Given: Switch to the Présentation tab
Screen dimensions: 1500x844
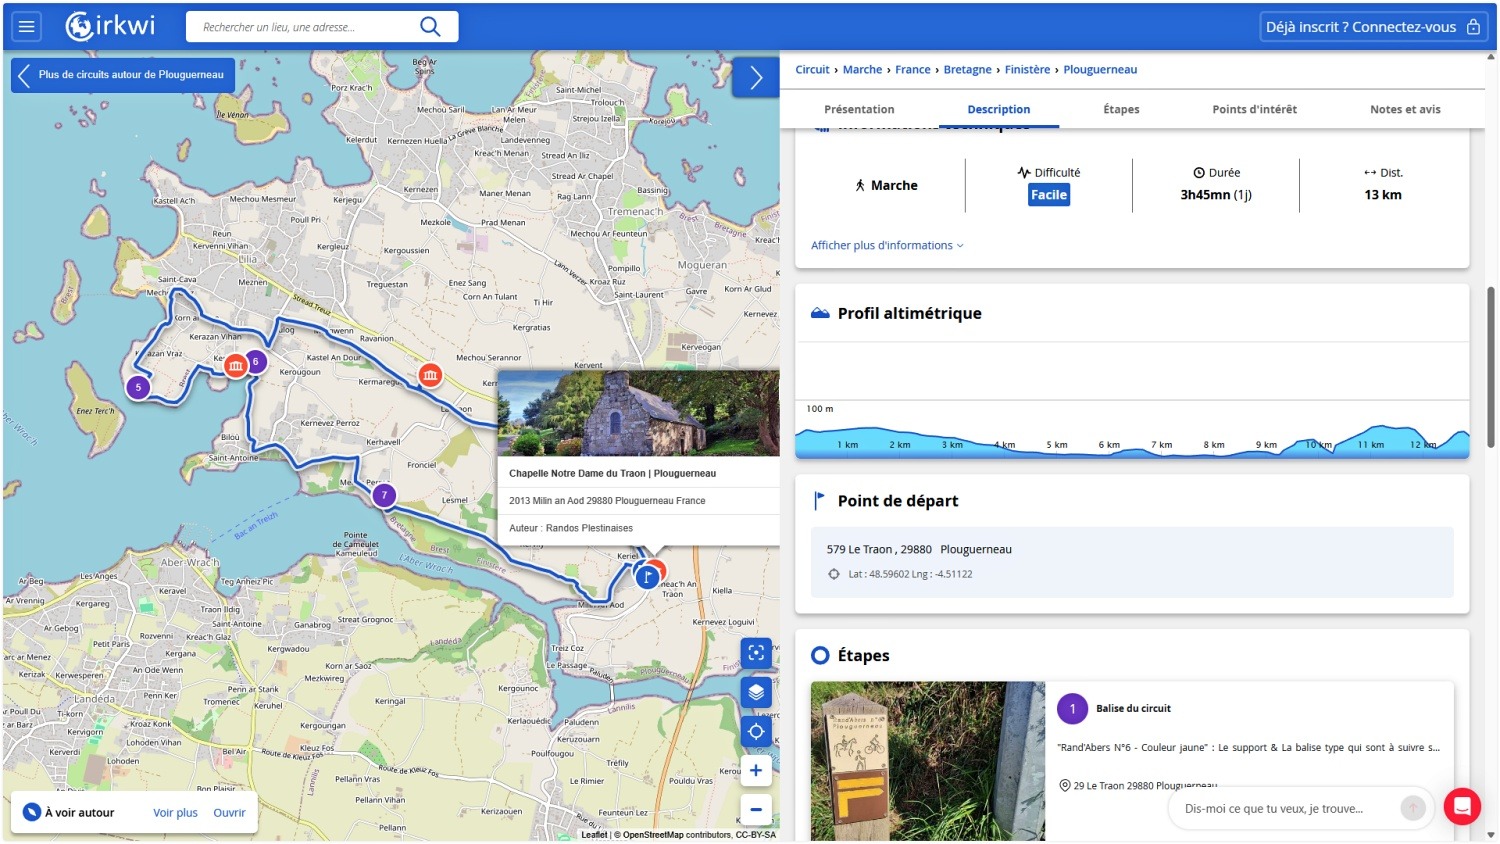Looking at the screenshot, I should [x=859, y=109].
